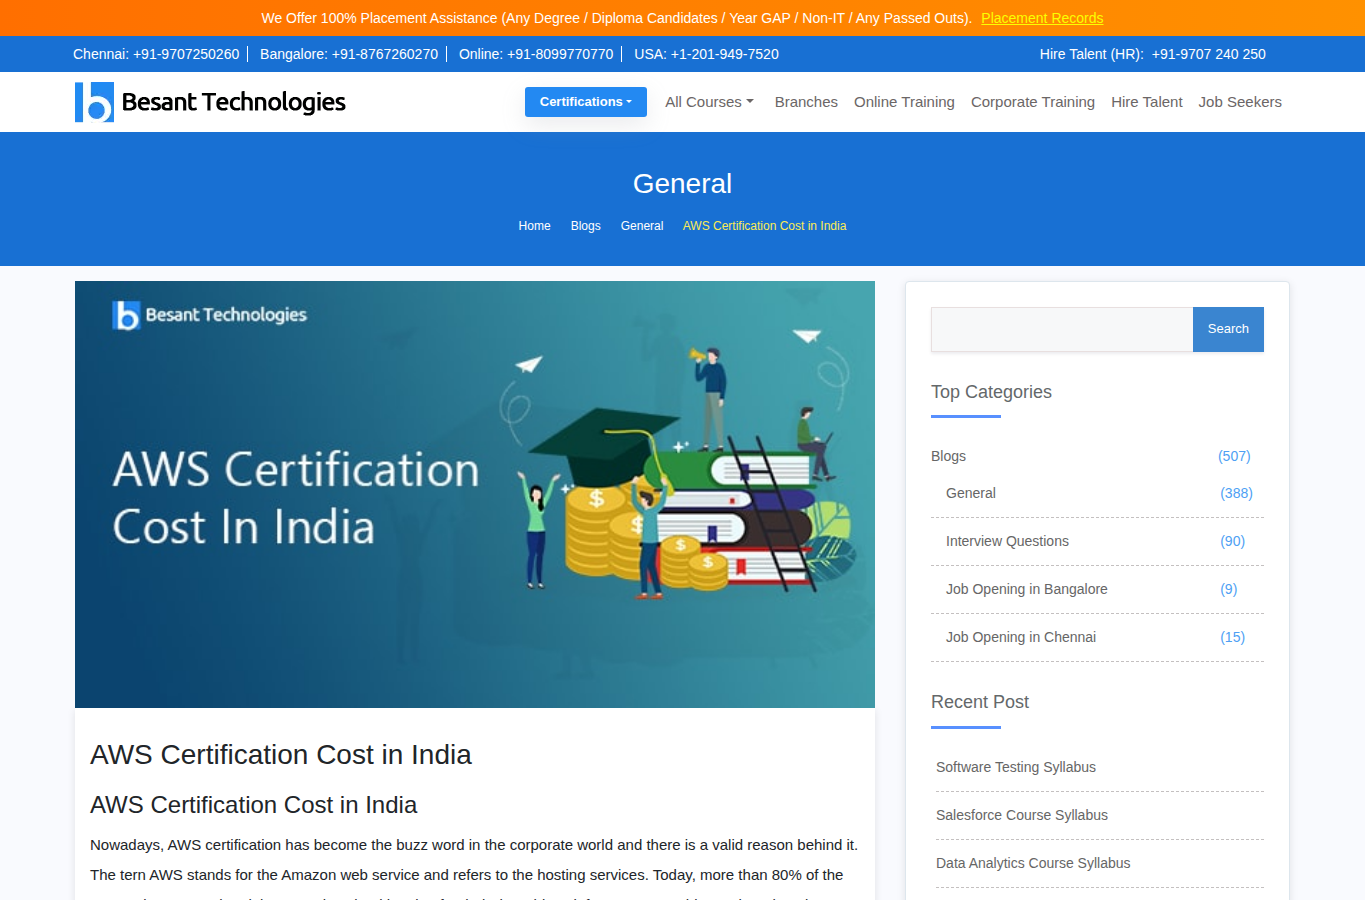1365x900 pixels.
Task: Click the Besant Technologies logo icon
Action: [x=94, y=102]
